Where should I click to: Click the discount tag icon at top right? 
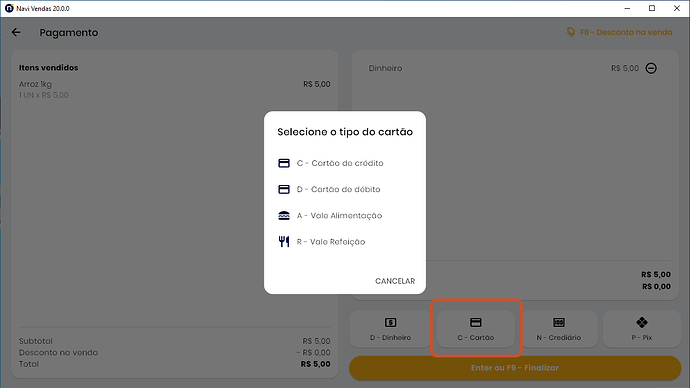571,32
